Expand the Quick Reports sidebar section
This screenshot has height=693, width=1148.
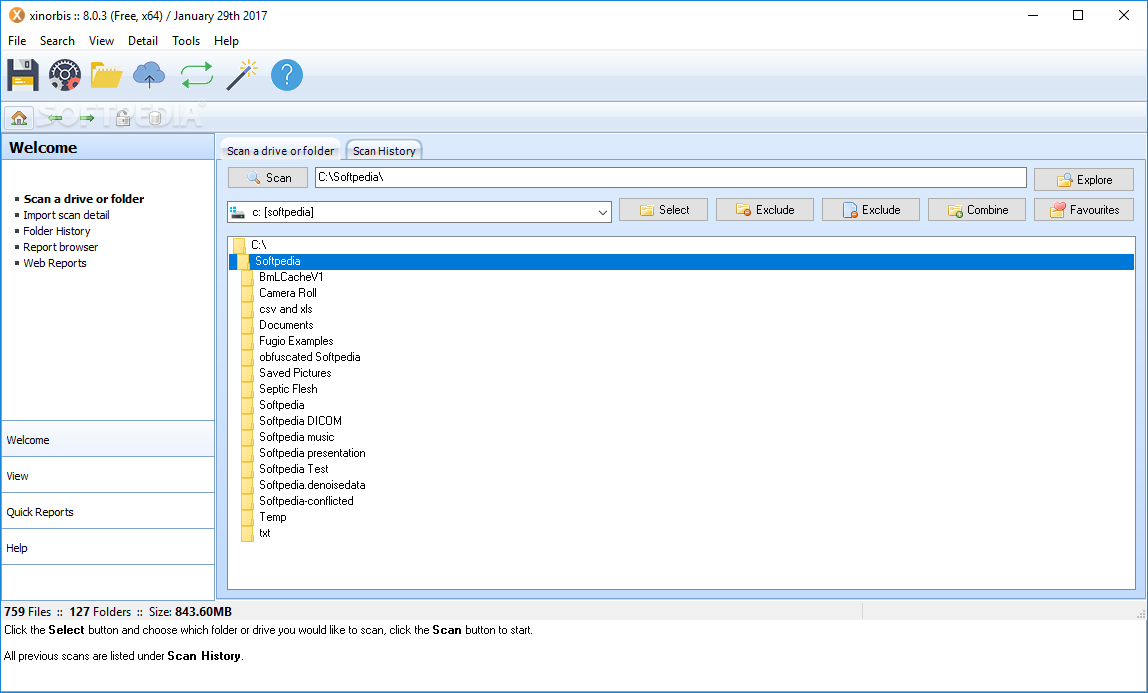[108, 512]
